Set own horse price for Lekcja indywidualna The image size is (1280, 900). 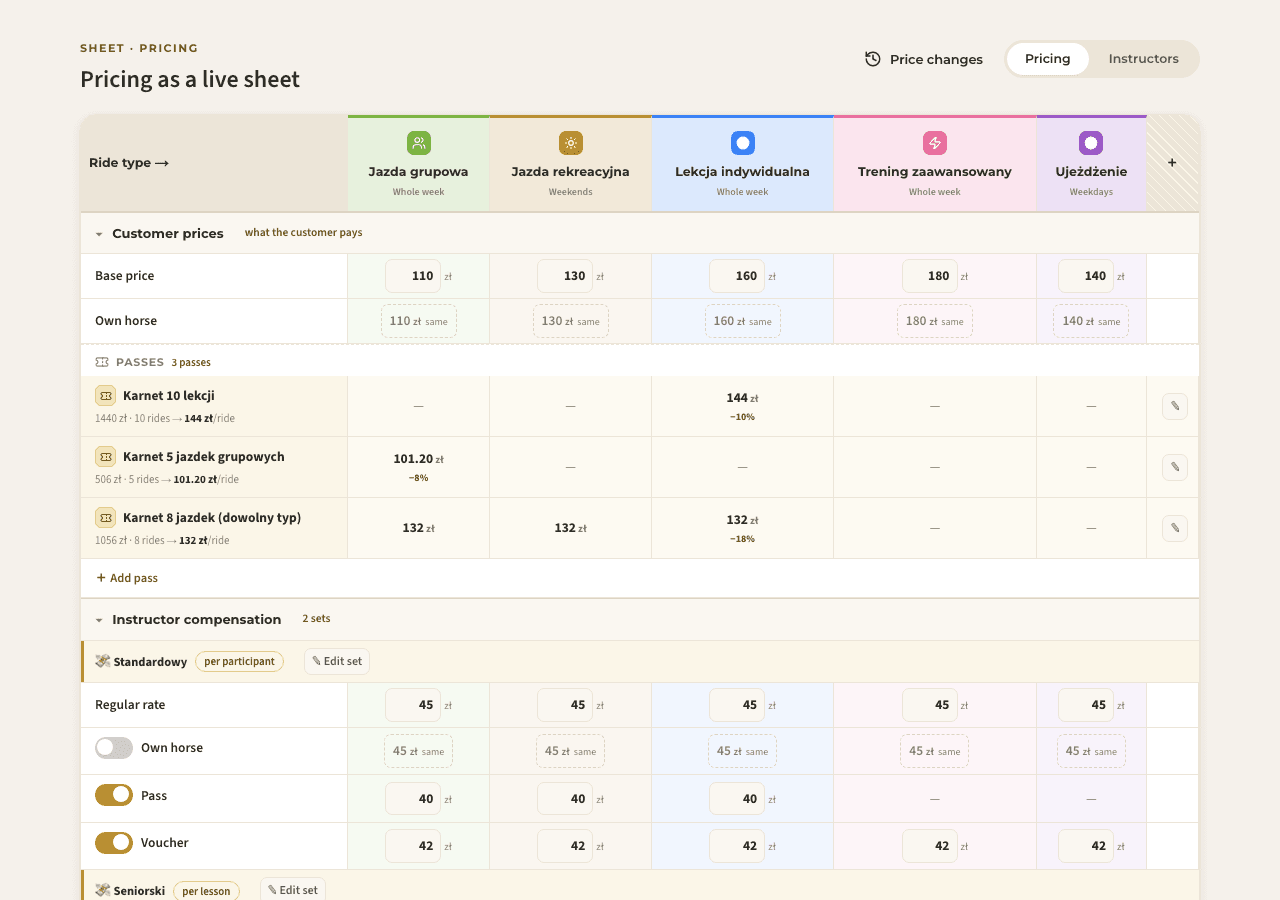coord(743,321)
